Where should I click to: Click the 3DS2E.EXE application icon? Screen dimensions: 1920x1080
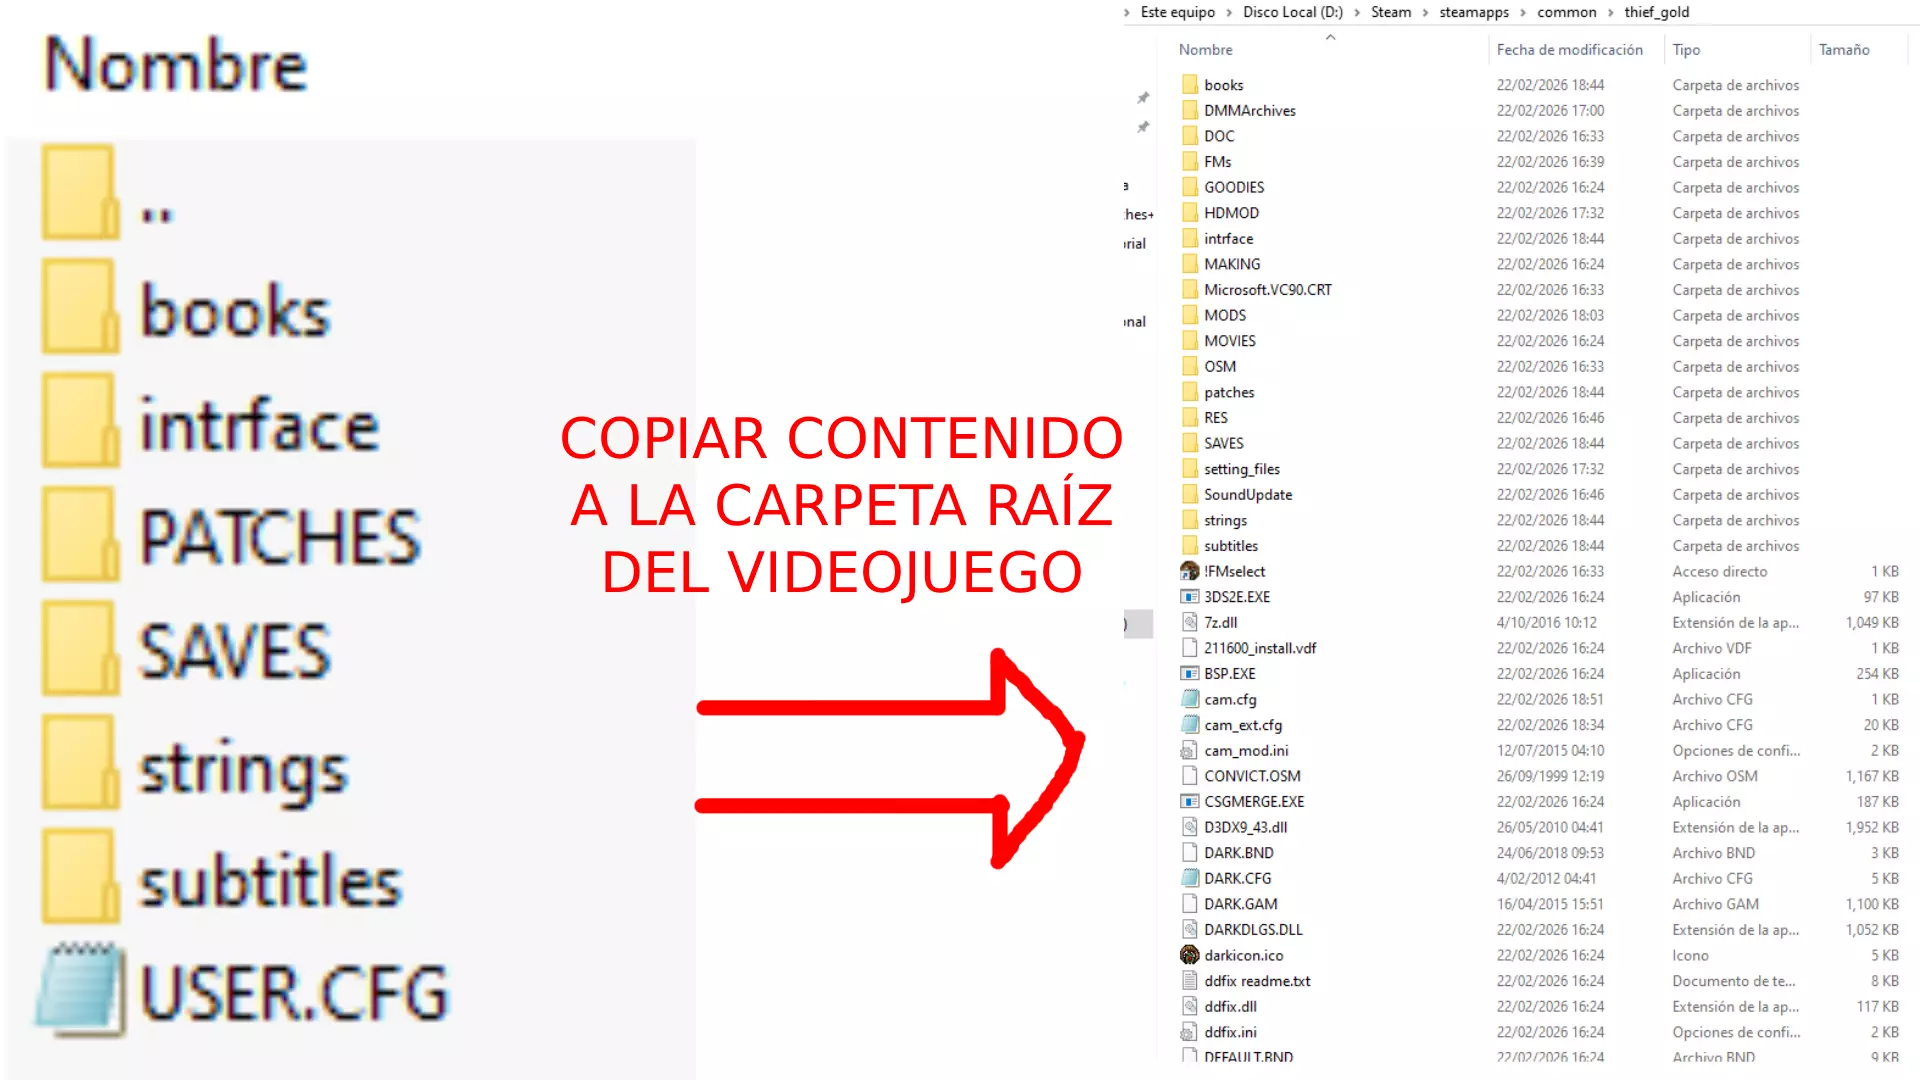(x=1189, y=597)
